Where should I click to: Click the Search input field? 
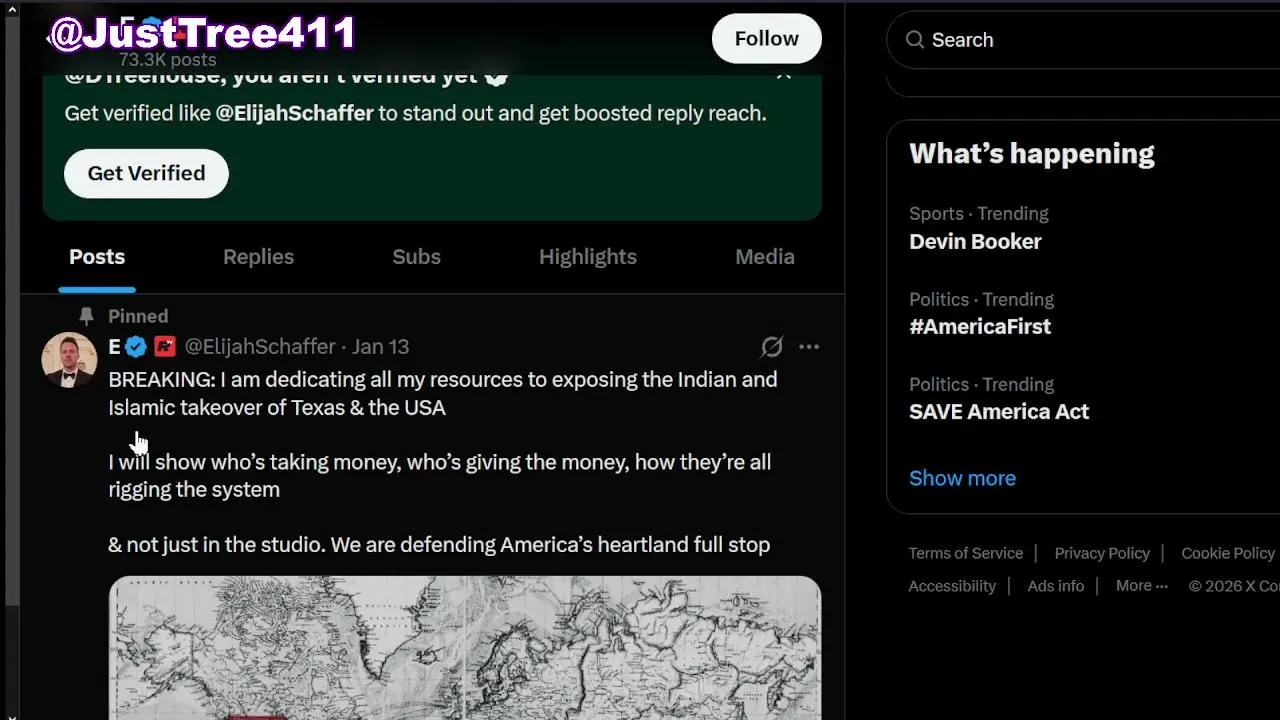point(1083,40)
